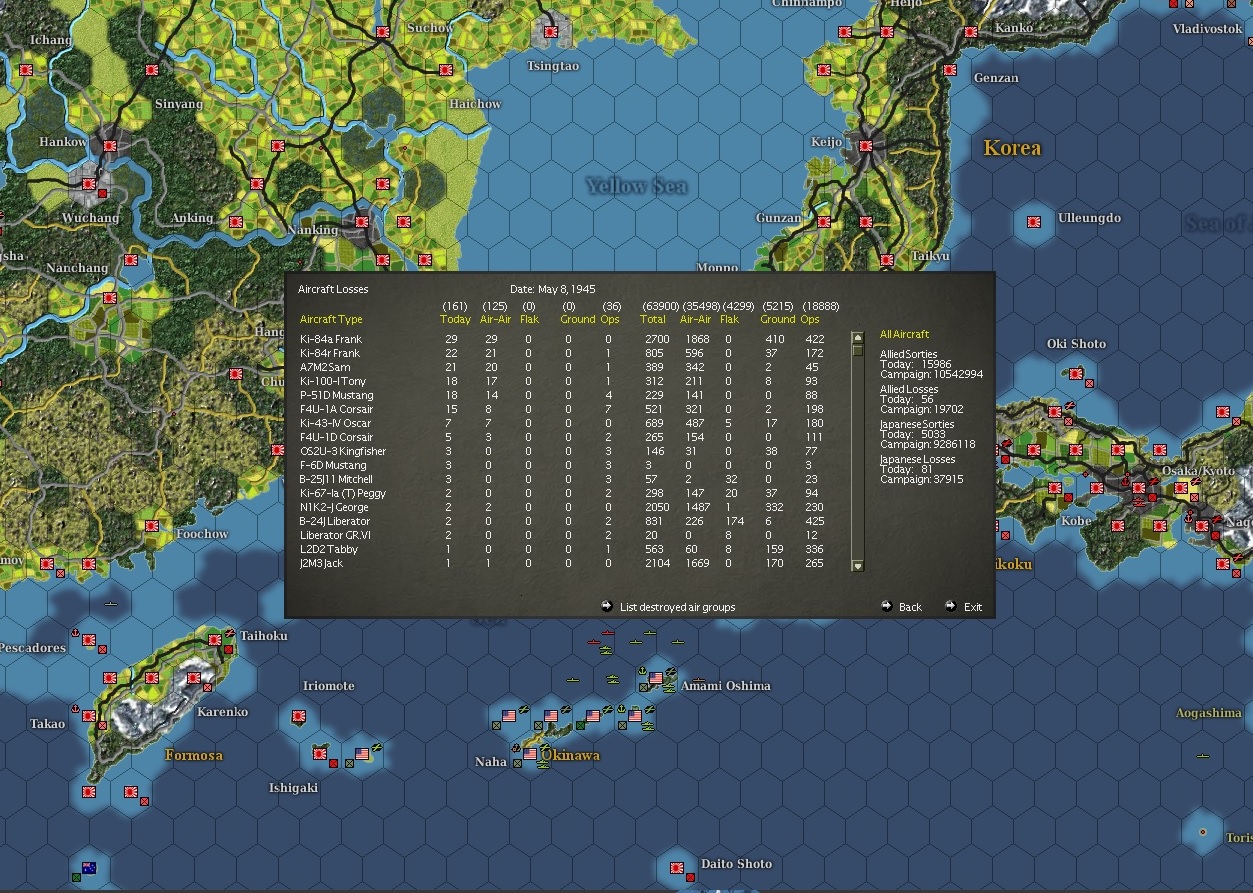Click the Allied Sorties statistic label
The image size is (1253, 893).
click(x=909, y=354)
